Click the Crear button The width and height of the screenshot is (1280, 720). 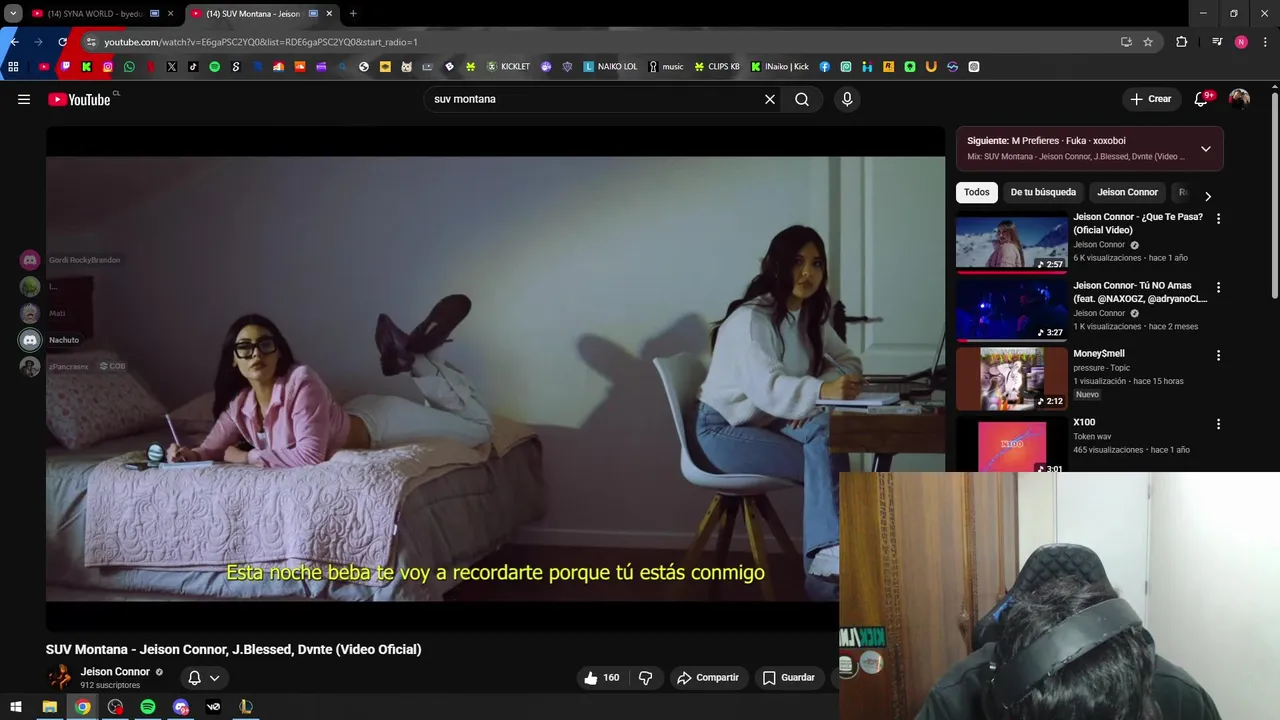[x=1151, y=99]
